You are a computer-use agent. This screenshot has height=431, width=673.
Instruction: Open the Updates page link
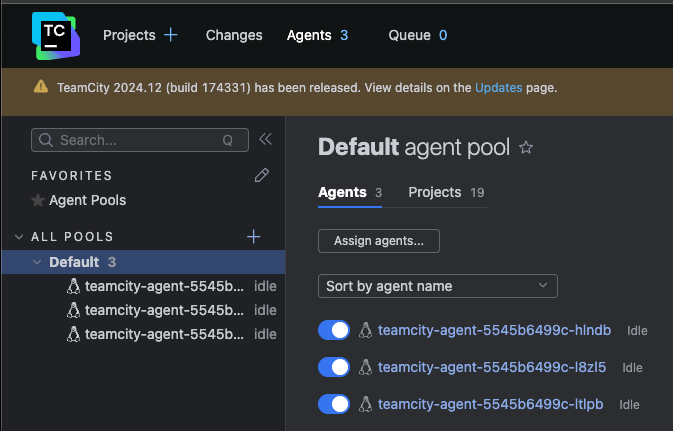[x=499, y=88]
